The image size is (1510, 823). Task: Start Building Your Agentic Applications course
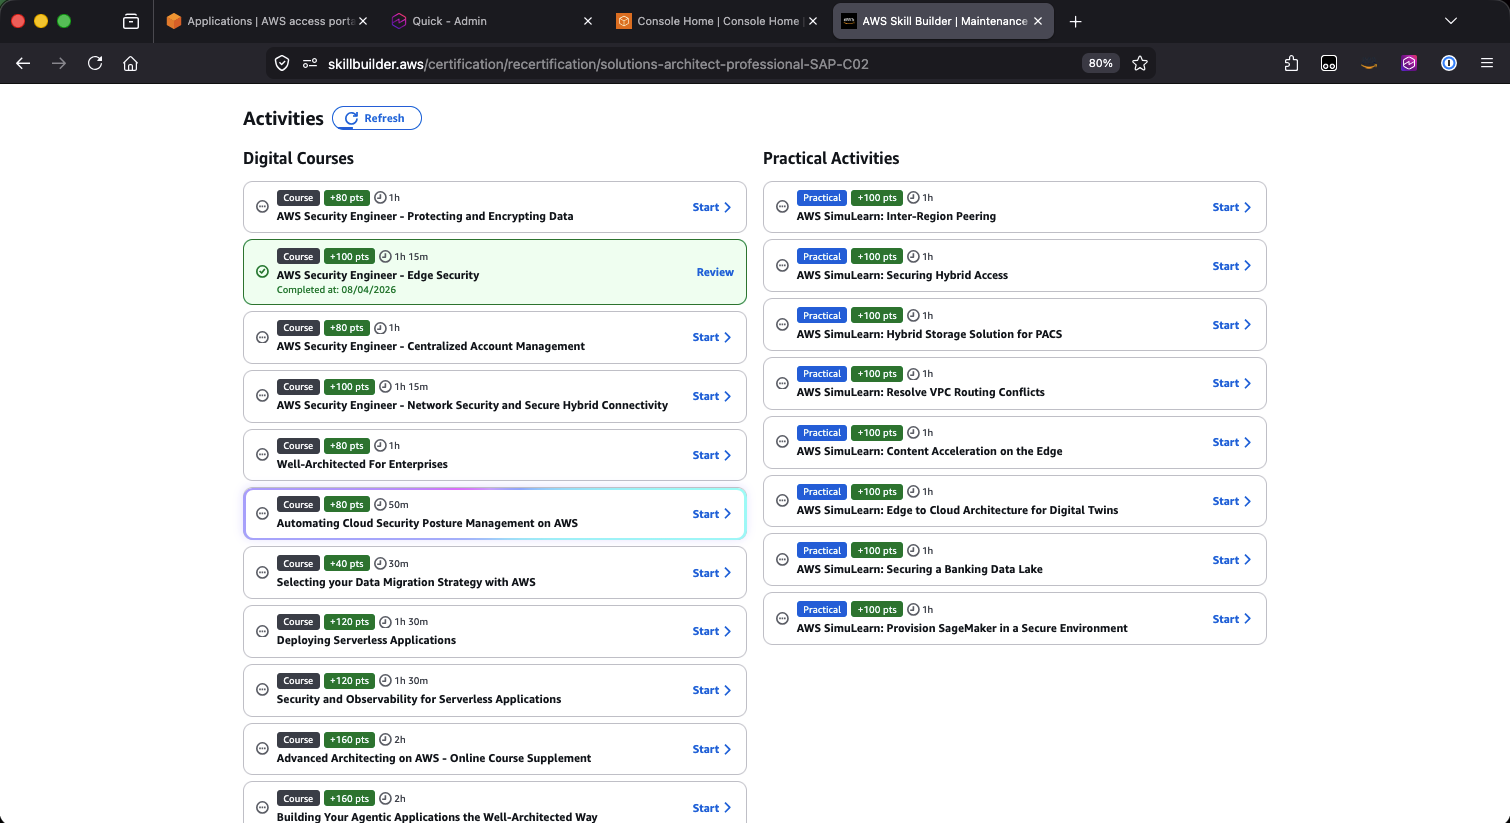(712, 808)
